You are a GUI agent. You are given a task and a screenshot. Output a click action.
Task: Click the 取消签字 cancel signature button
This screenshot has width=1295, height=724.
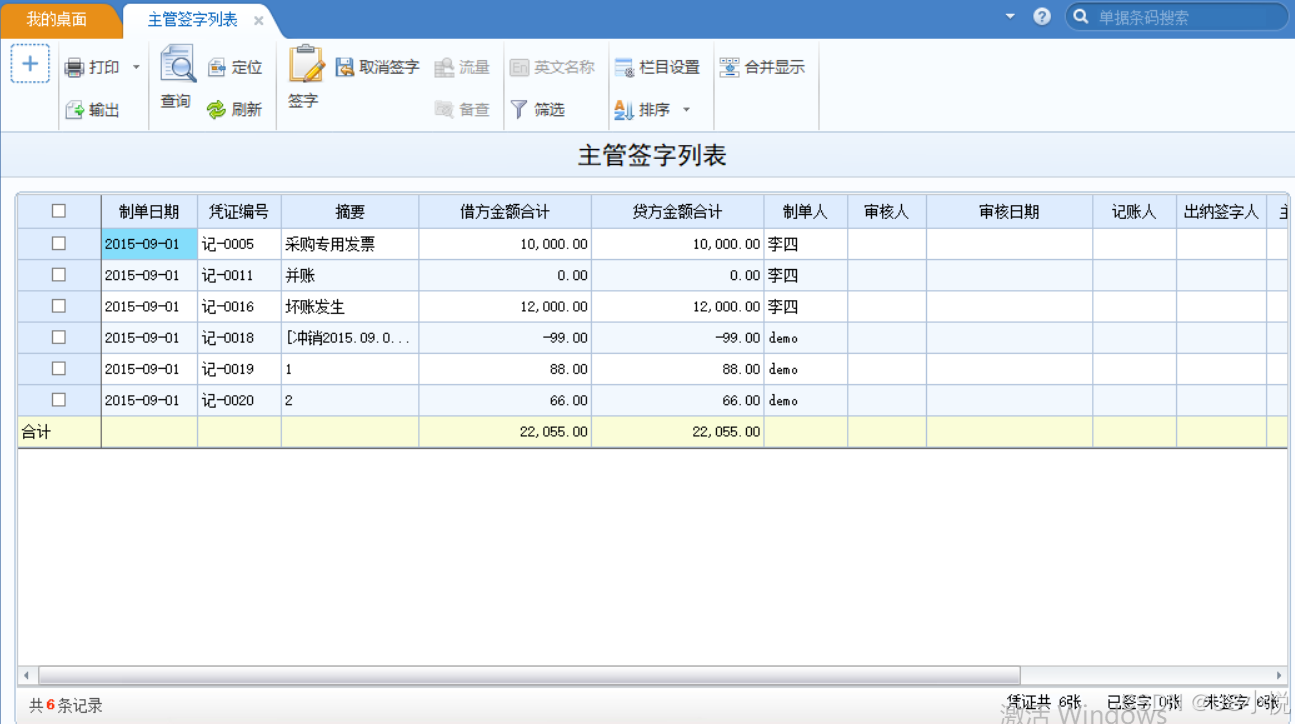pyautogui.click(x=377, y=67)
